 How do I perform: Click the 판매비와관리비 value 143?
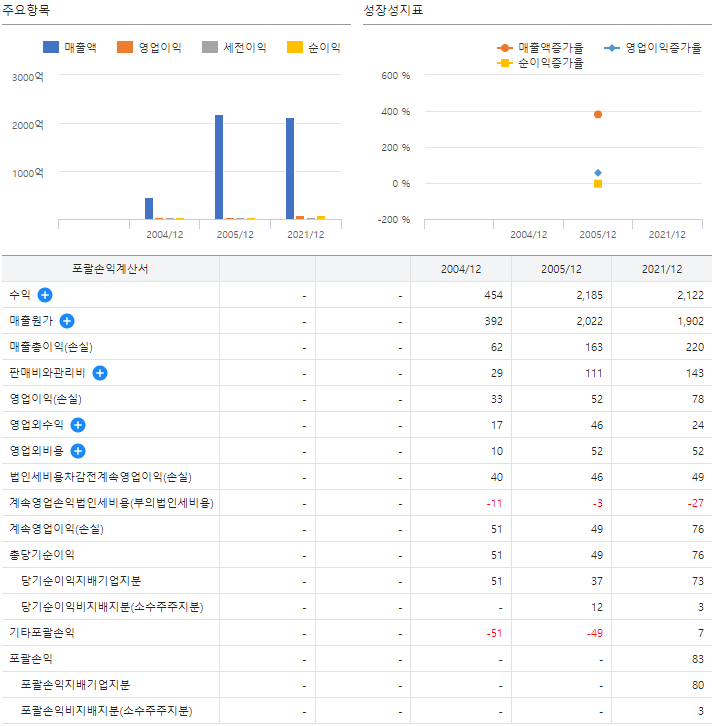point(695,373)
